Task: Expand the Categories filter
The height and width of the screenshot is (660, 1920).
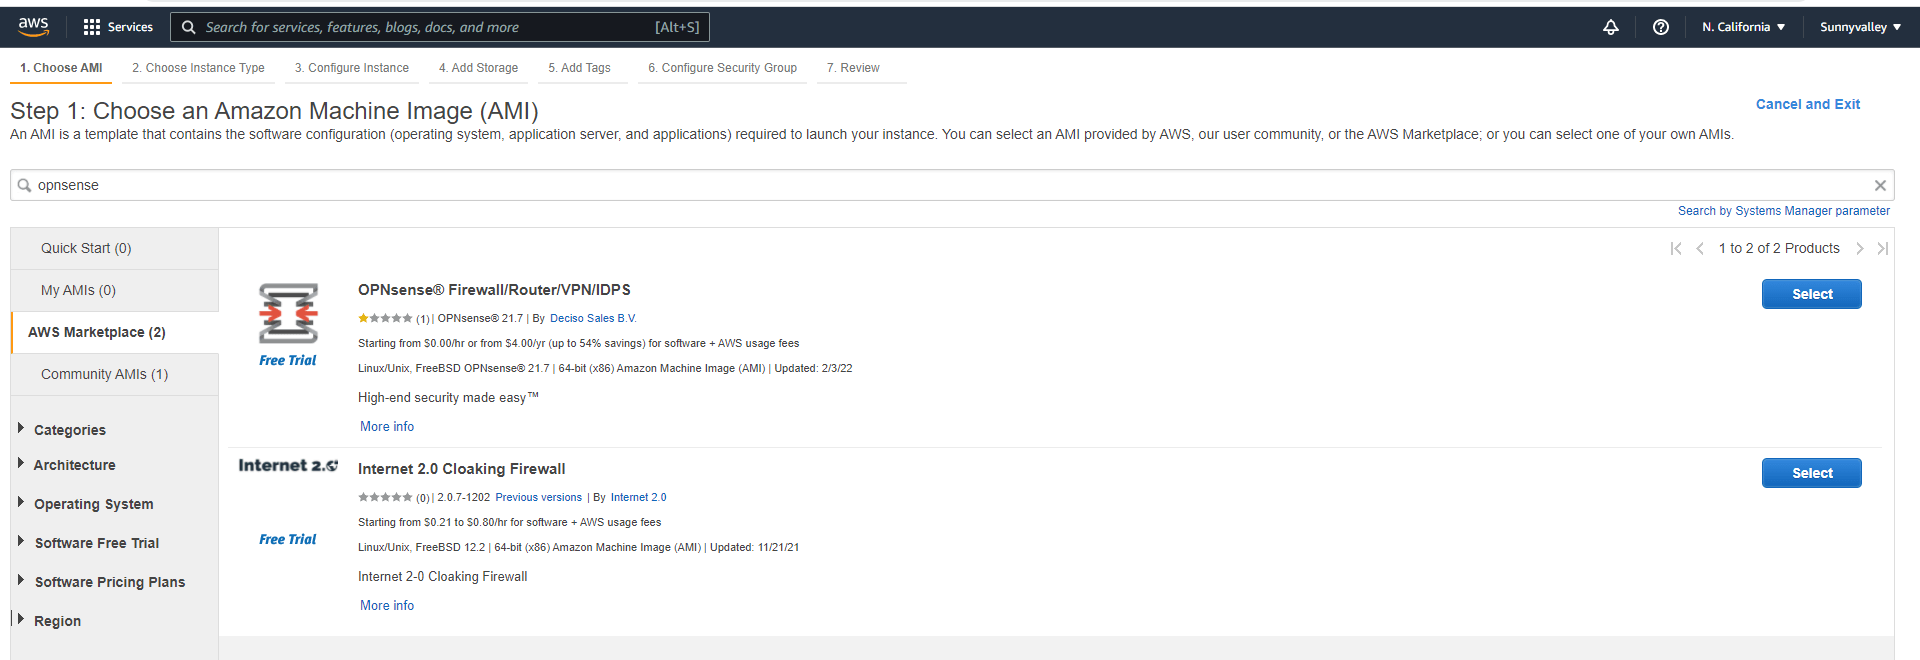Action: (62, 430)
